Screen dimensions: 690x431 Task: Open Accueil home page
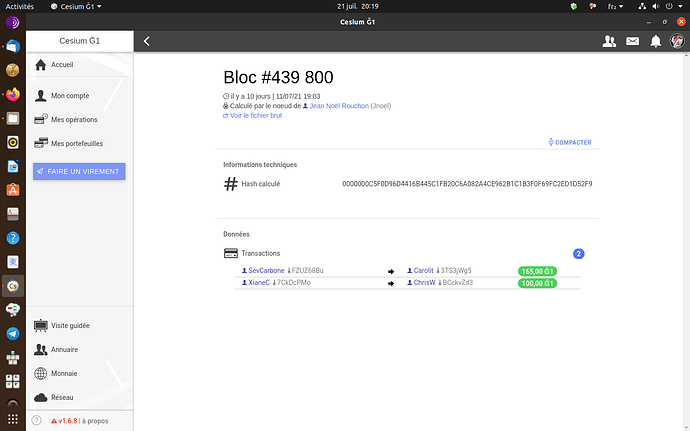[80, 65]
